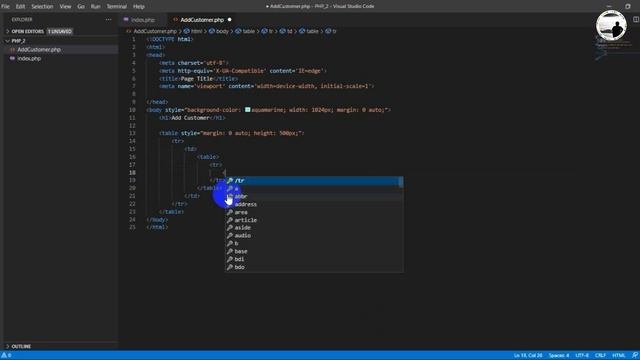Viewport: 640px width, 360px height.
Task: Pick the bdo tag suggestion
Action: [314, 267]
